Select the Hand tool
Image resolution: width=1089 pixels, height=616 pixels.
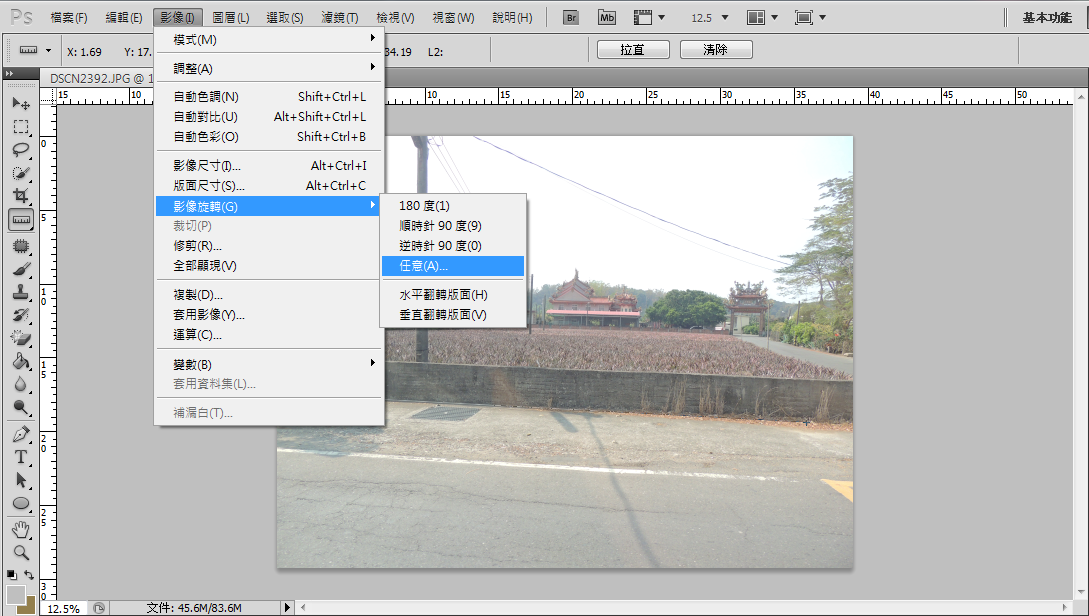pyautogui.click(x=21, y=530)
